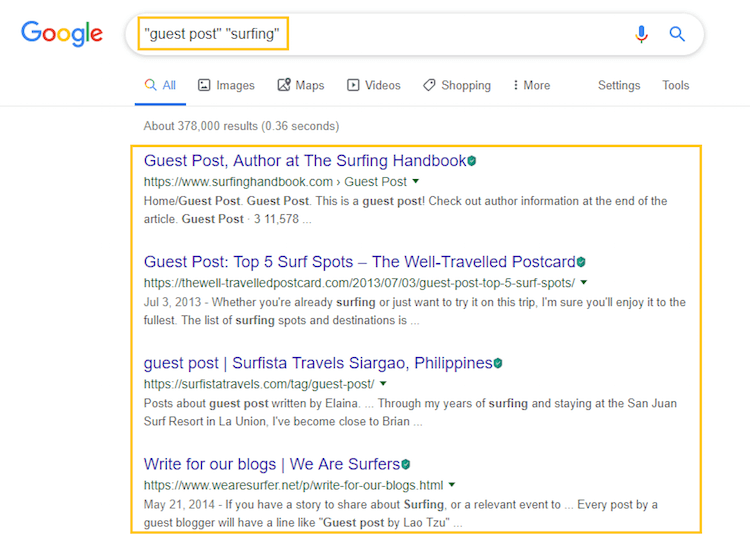Open the Settings menu
Screen dimensions: 750x542
pyautogui.click(x=619, y=85)
